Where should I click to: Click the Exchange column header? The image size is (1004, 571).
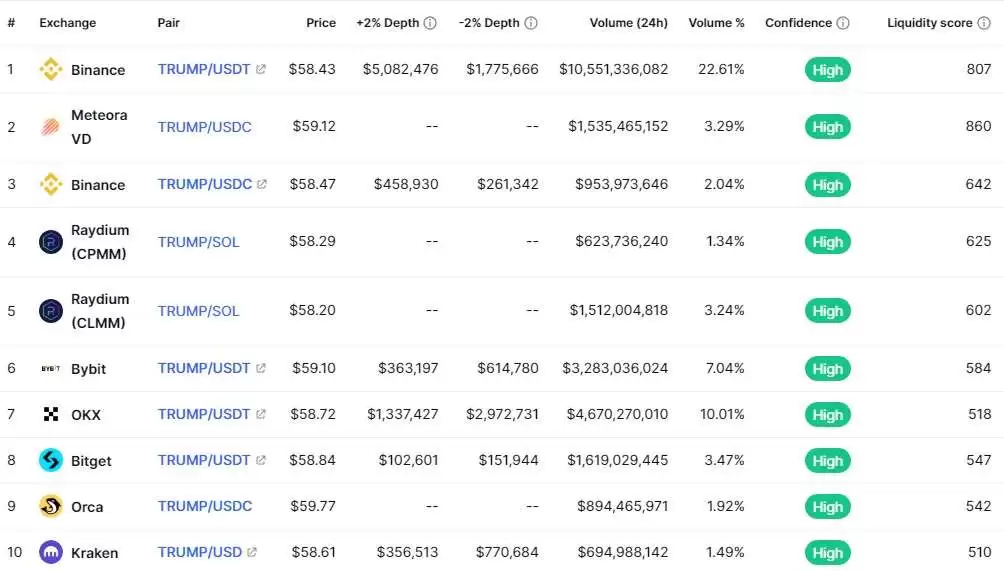[68, 23]
